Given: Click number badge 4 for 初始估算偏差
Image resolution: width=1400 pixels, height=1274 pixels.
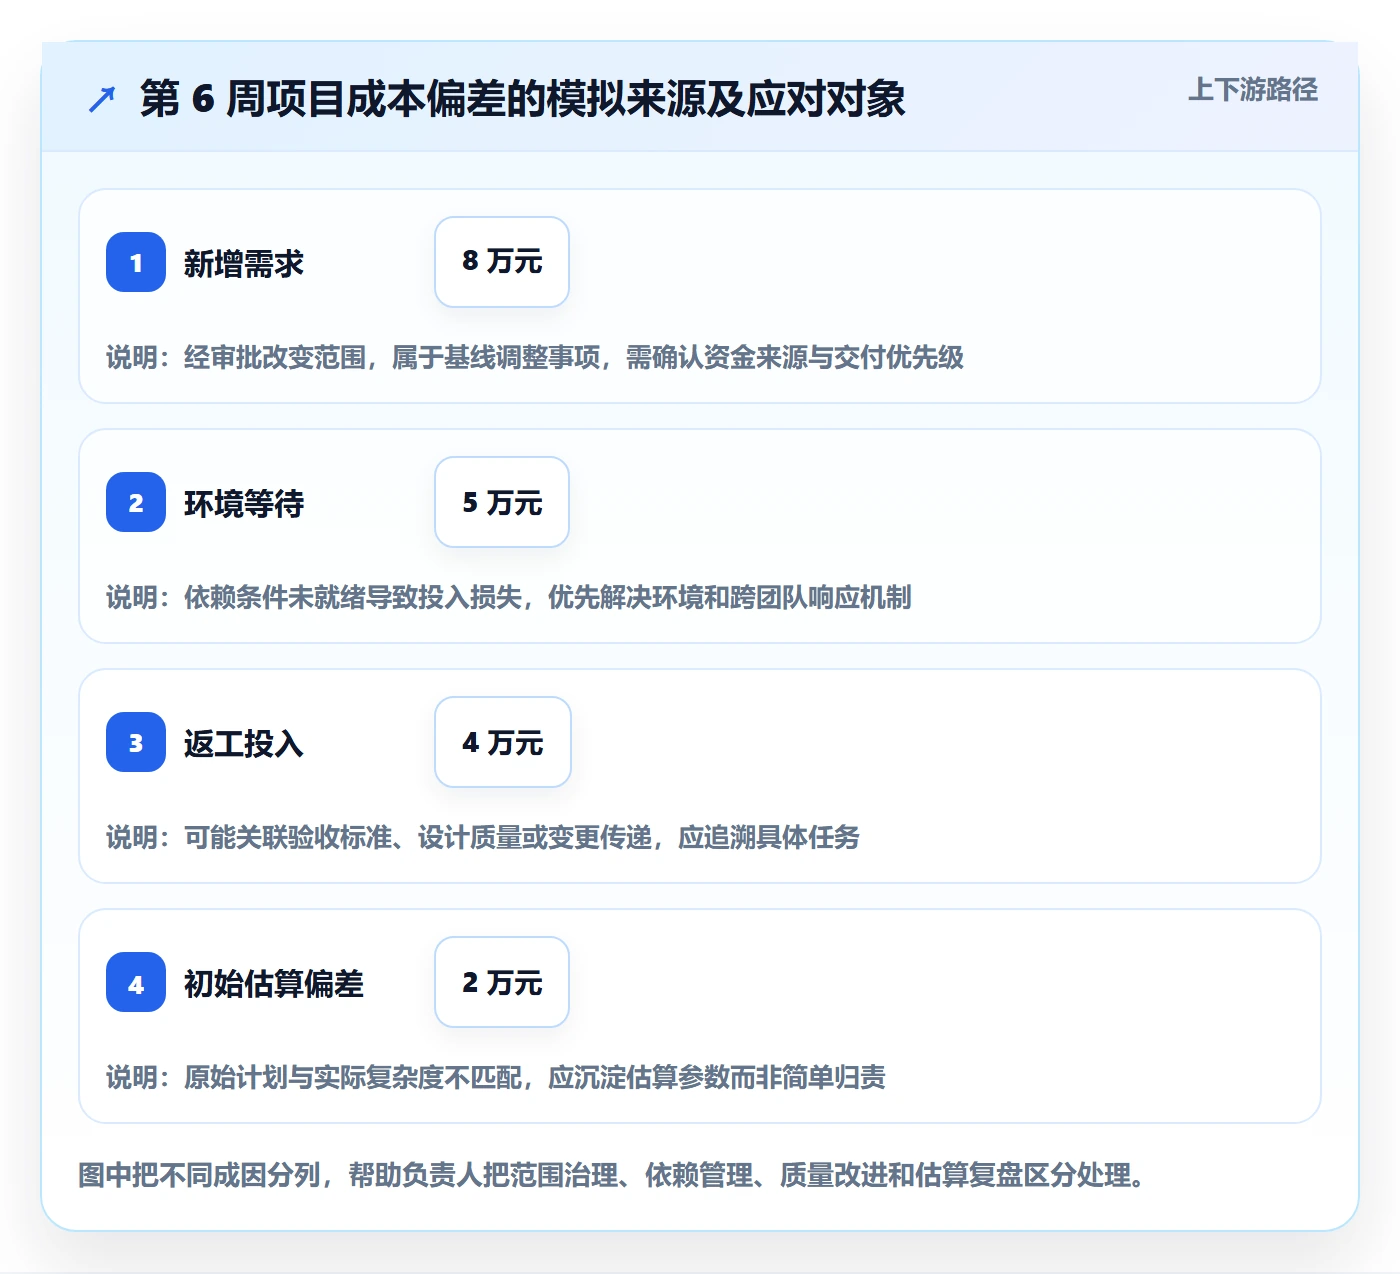Looking at the screenshot, I should tap(136, 982).
